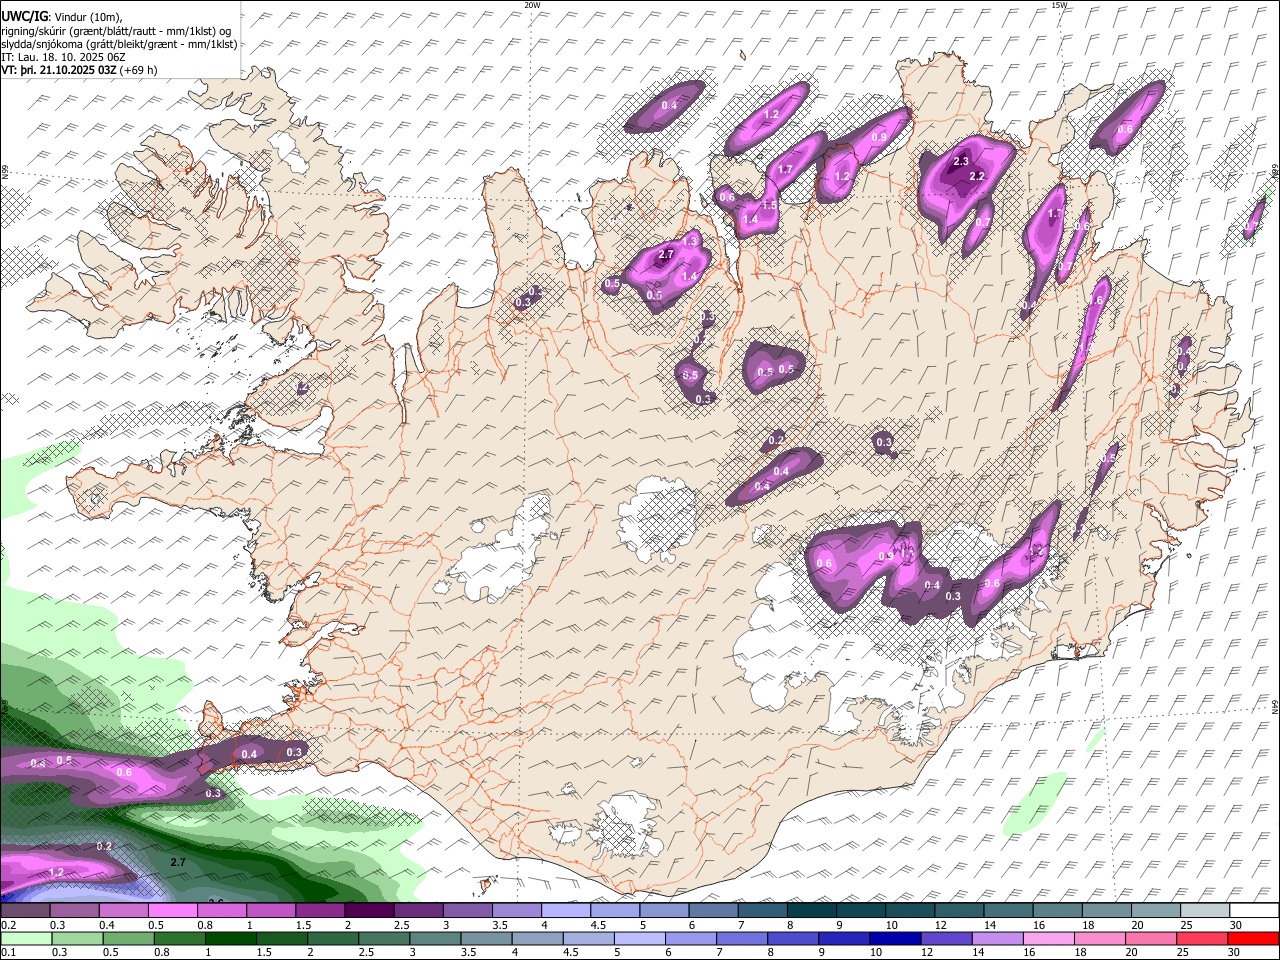Click the '12' label on the rain legend
Viewport: 1280px width, 960px height.
[927, 952]
